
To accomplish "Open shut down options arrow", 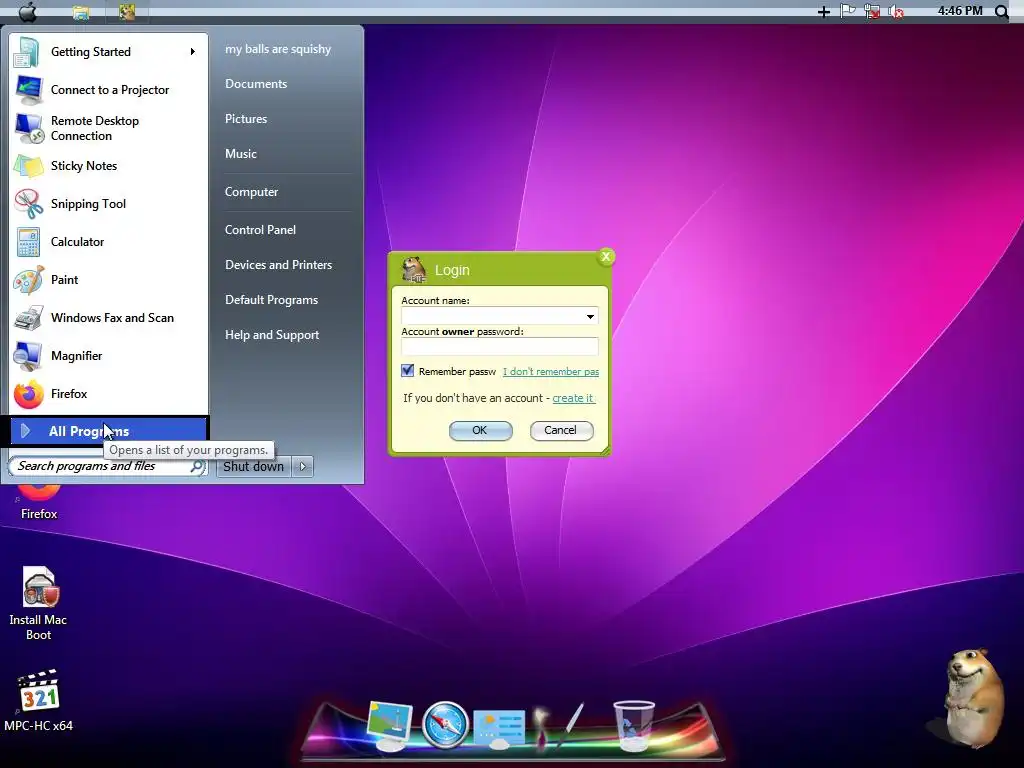I will pyautogui.click(x=302, y=466).
